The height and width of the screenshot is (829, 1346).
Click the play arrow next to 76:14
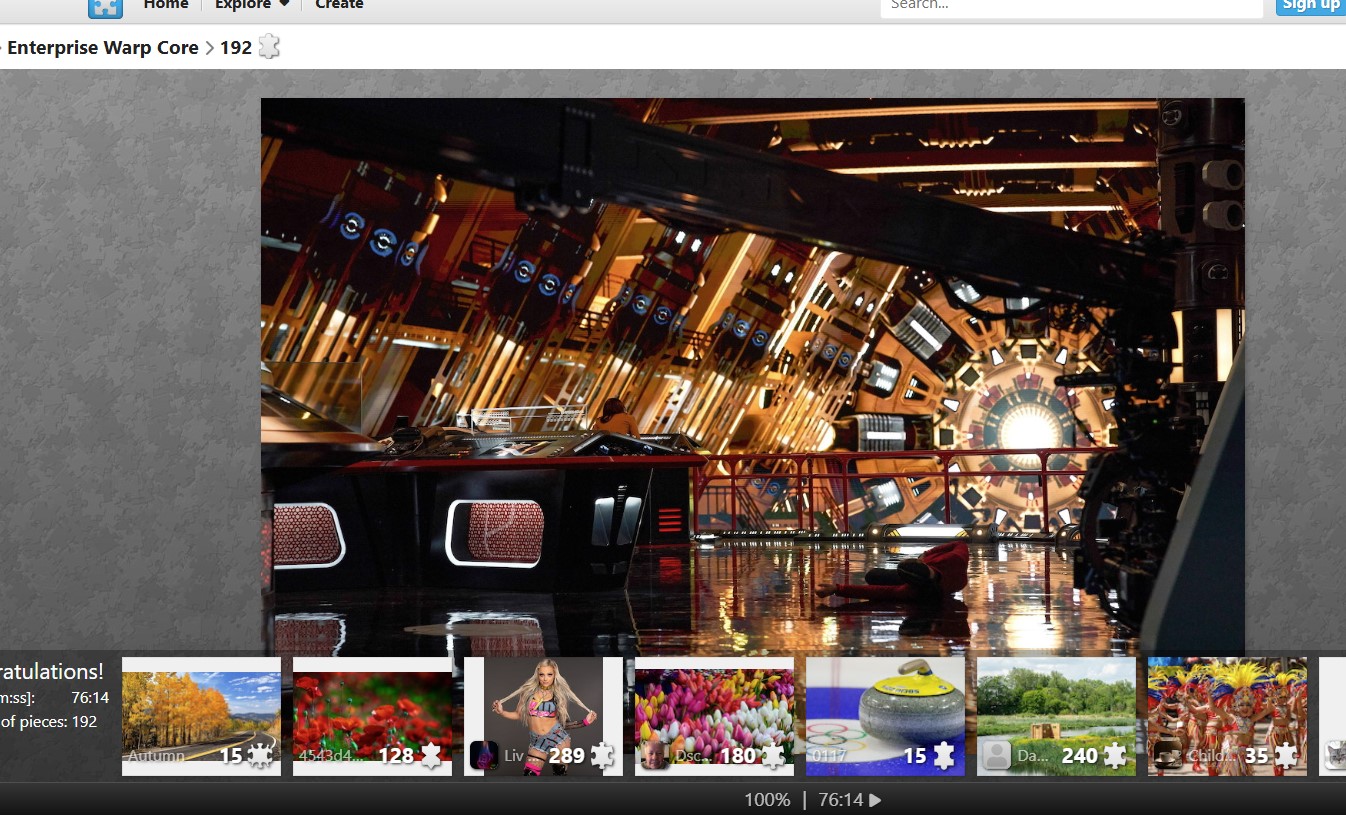coord(876,800)
